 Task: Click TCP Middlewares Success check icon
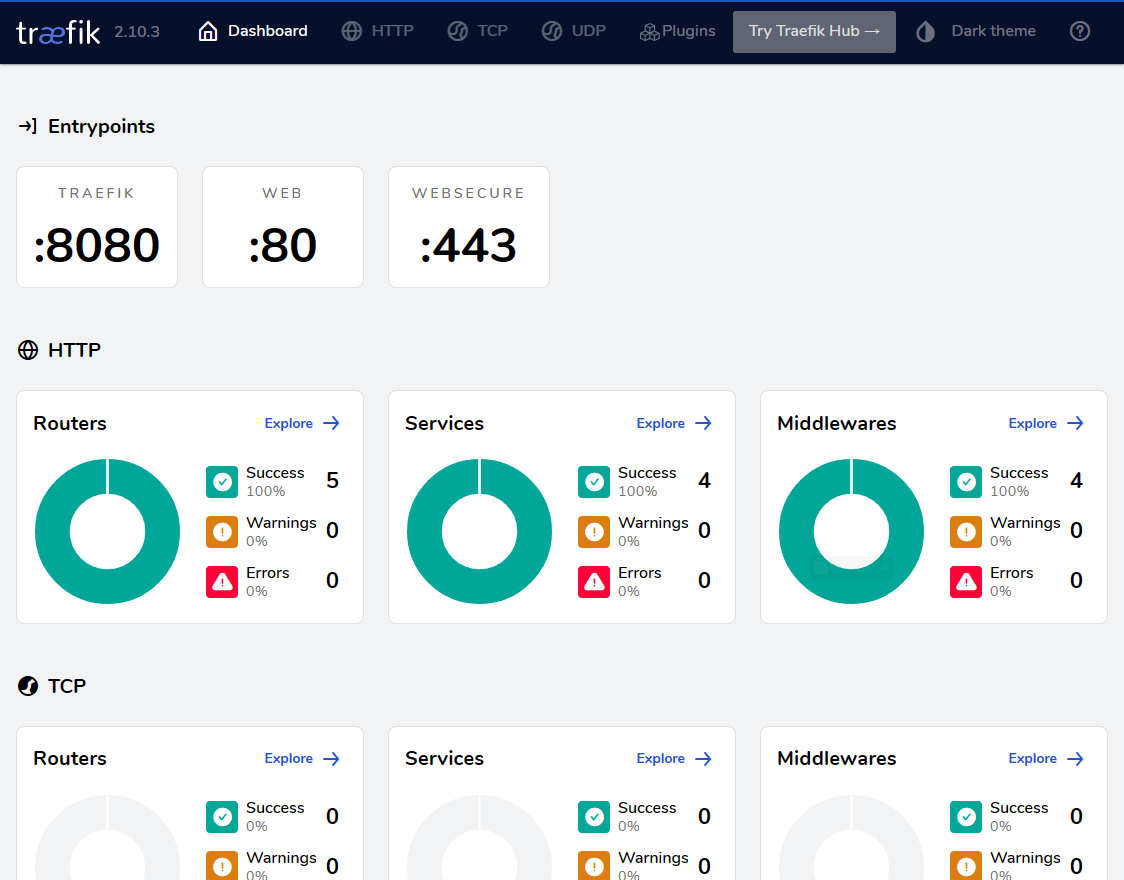pos(966,817)
